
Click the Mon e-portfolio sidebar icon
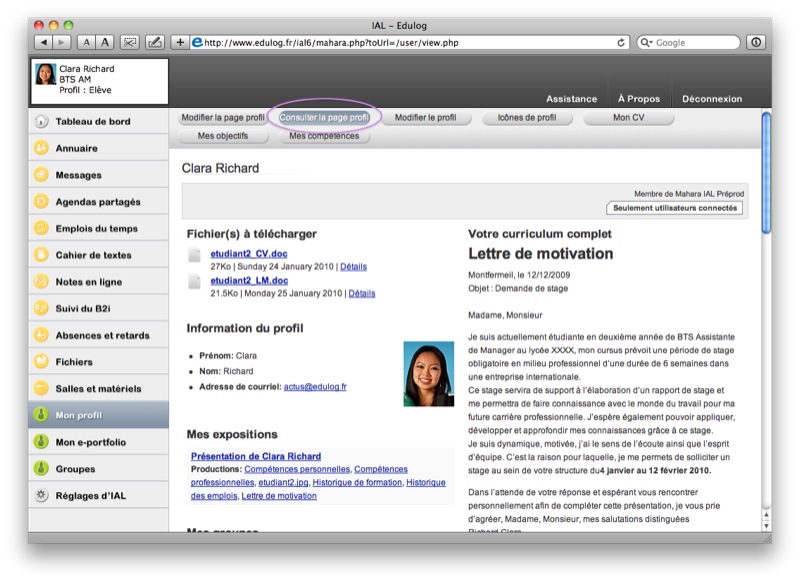(41, 442)
